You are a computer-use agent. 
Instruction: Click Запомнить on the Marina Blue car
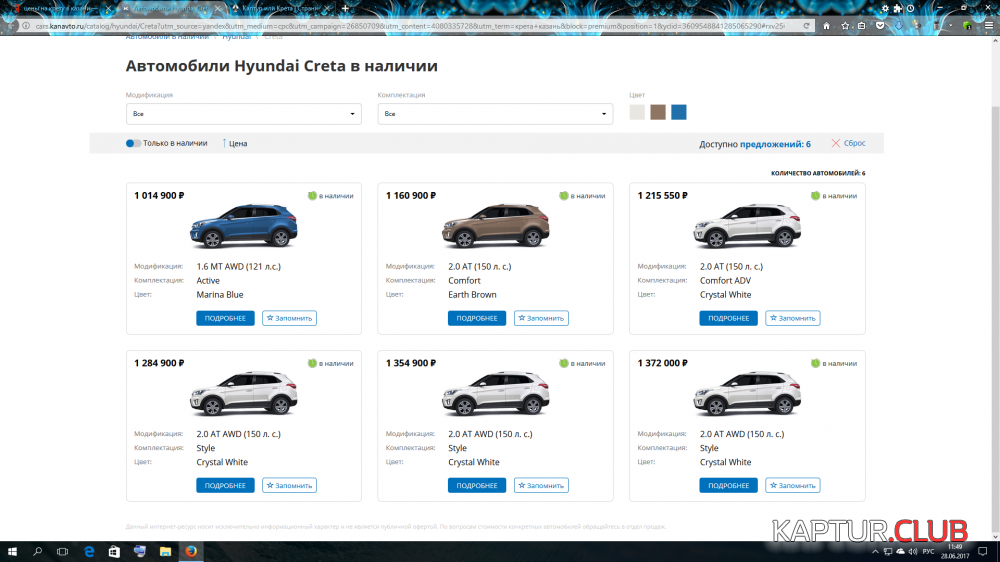point(289,318)
